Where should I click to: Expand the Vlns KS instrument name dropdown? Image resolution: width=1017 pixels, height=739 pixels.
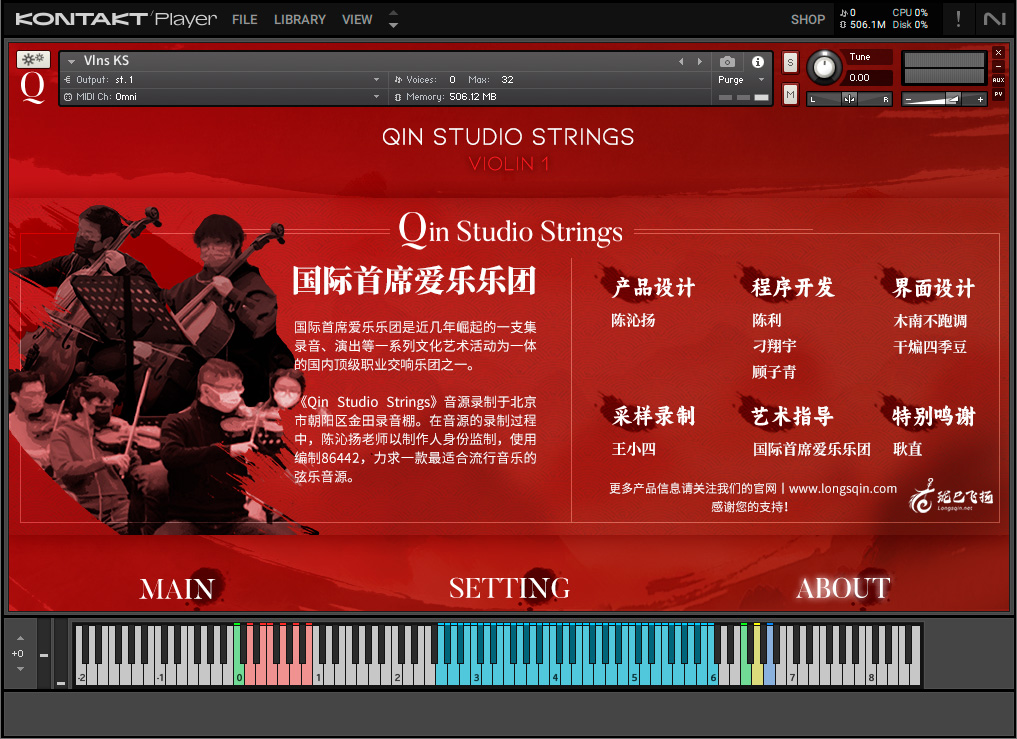point(71,62)
